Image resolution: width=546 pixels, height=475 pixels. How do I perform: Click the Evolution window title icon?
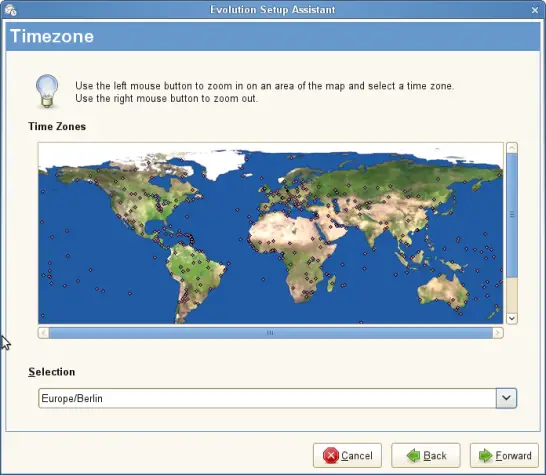(x=10, y=10)
